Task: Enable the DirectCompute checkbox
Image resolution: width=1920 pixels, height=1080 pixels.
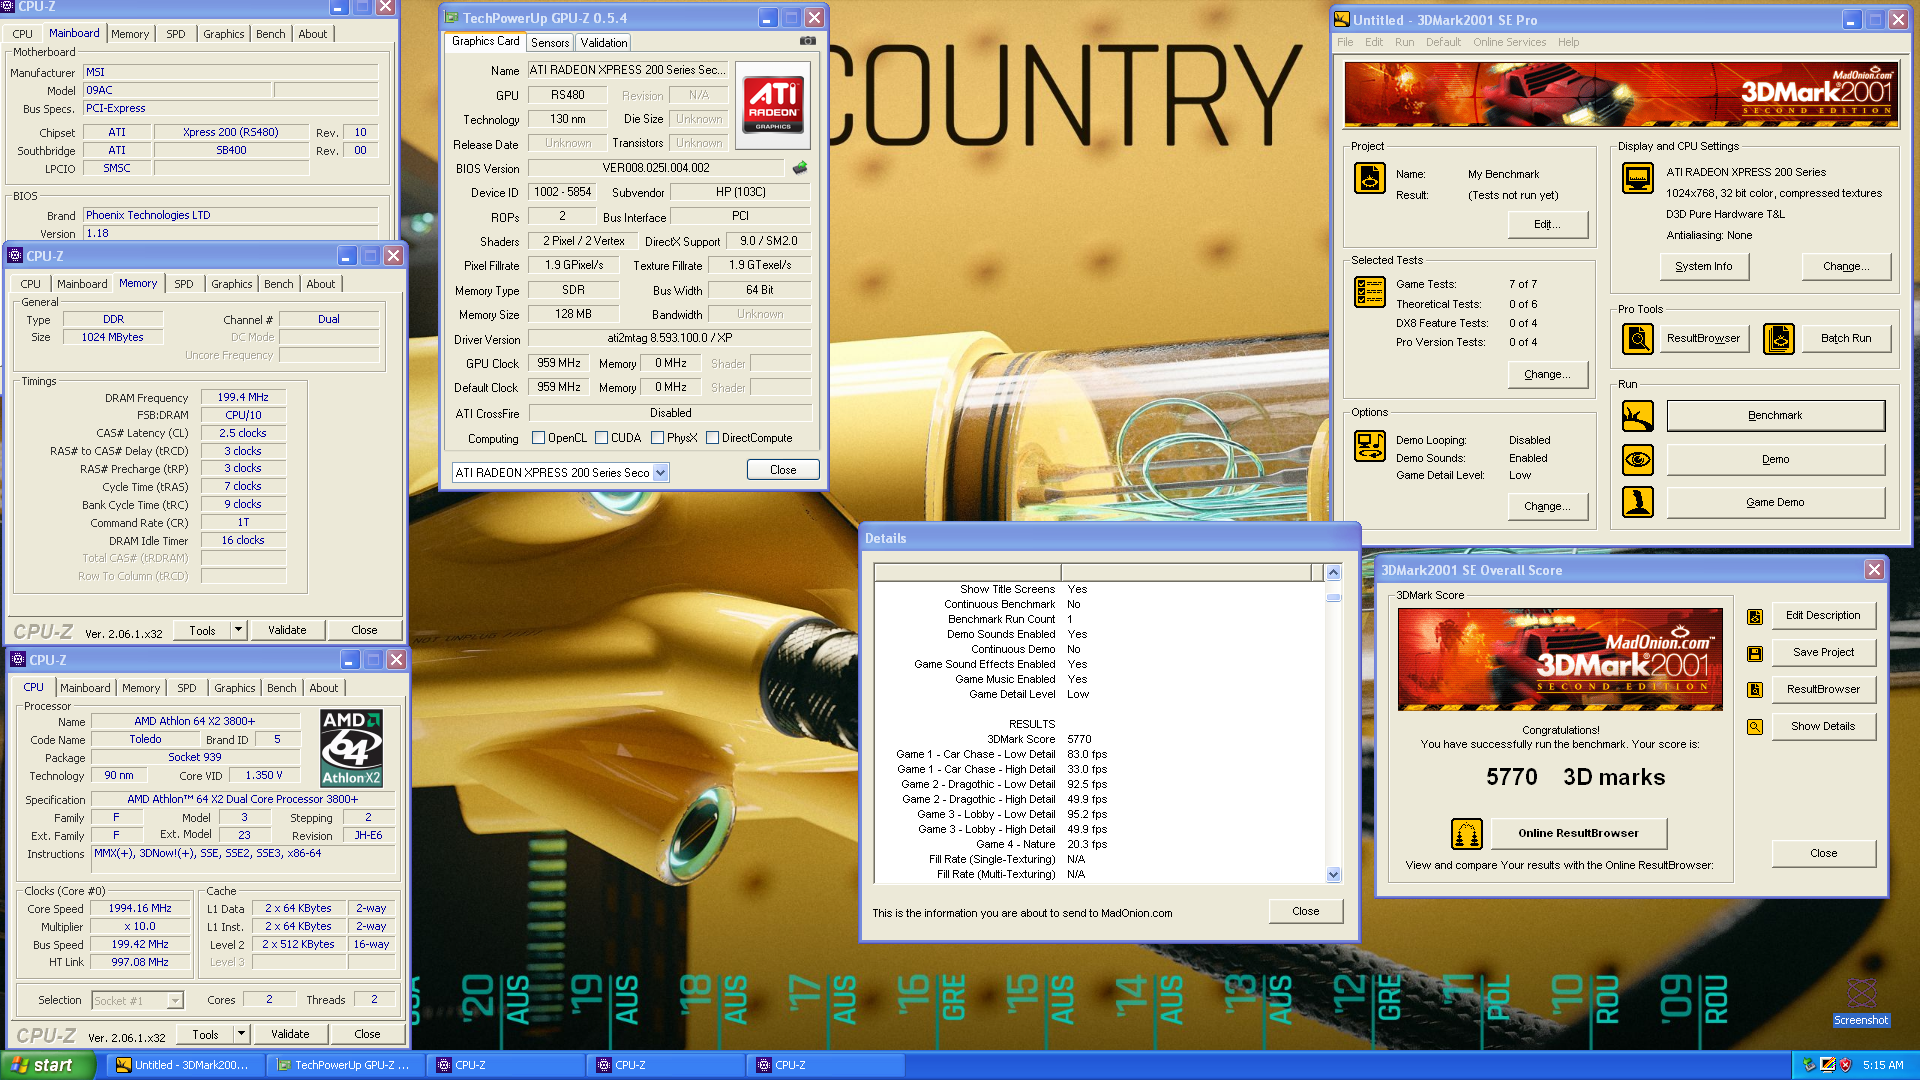Action: pos(712,438)
